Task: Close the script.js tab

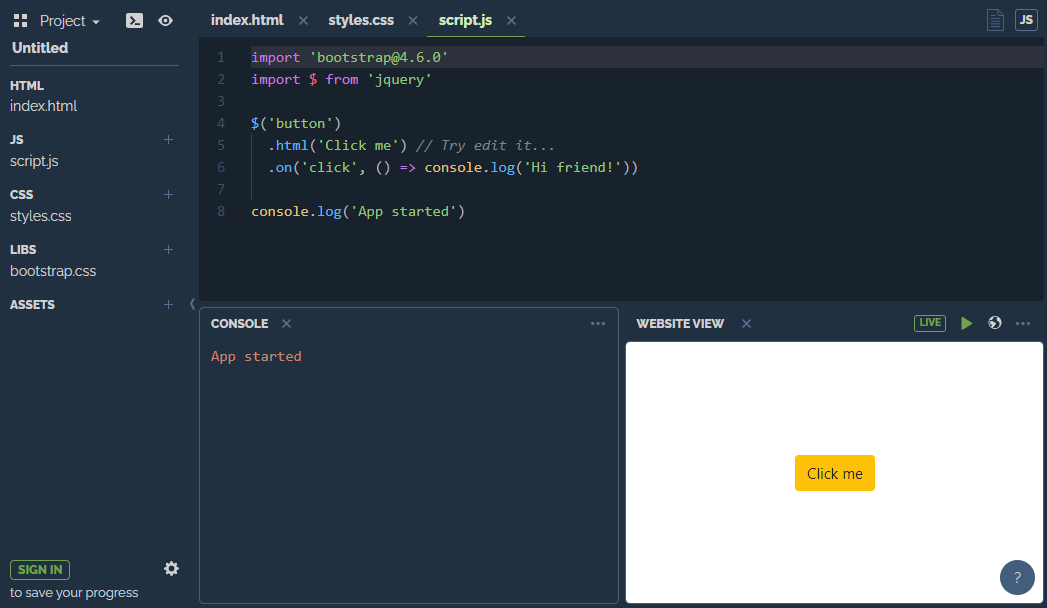Action: point(511,21)
